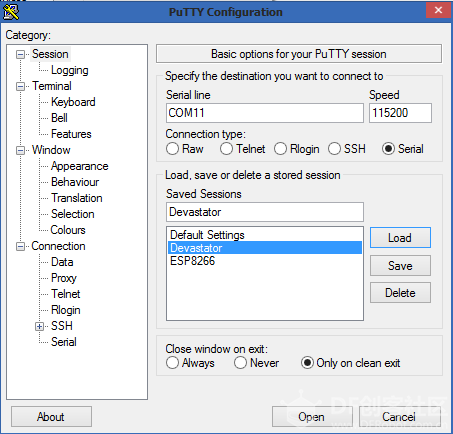Expand the SSH tree node
This screenshot has height=434, width=453.
coord(39,326)
